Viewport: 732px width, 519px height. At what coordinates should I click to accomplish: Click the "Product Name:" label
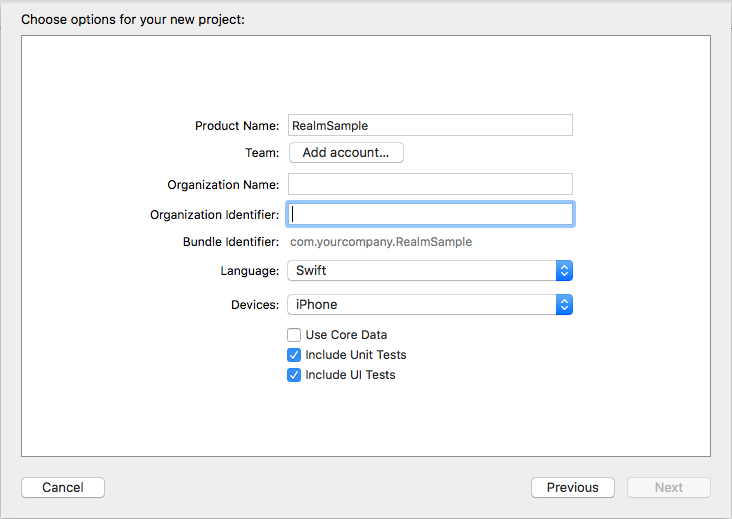tap(237, 126)
